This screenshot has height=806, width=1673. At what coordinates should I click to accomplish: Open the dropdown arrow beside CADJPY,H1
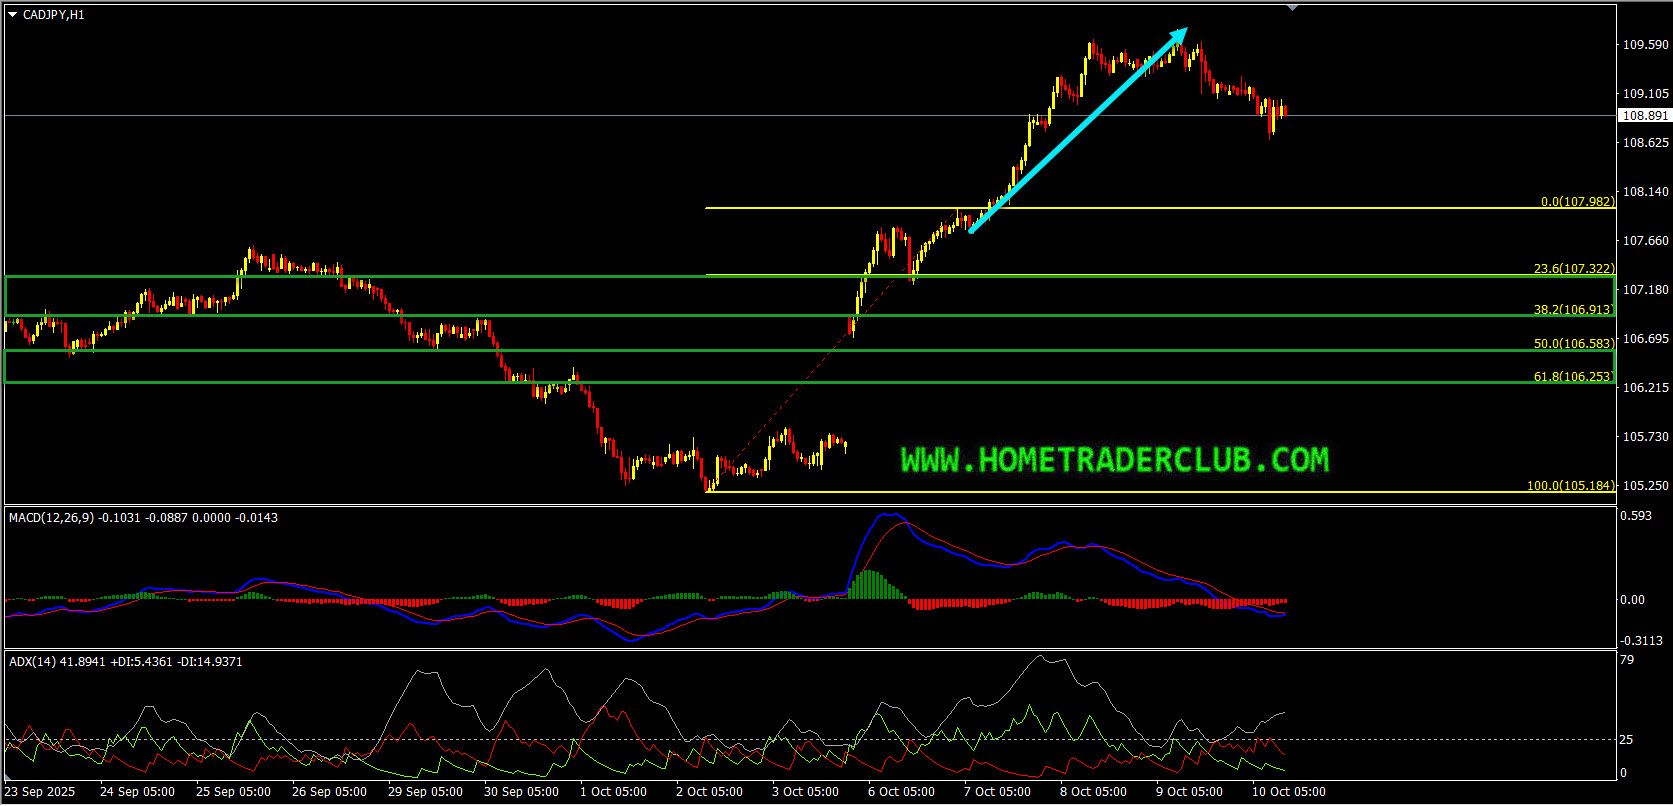coord(13,15)
